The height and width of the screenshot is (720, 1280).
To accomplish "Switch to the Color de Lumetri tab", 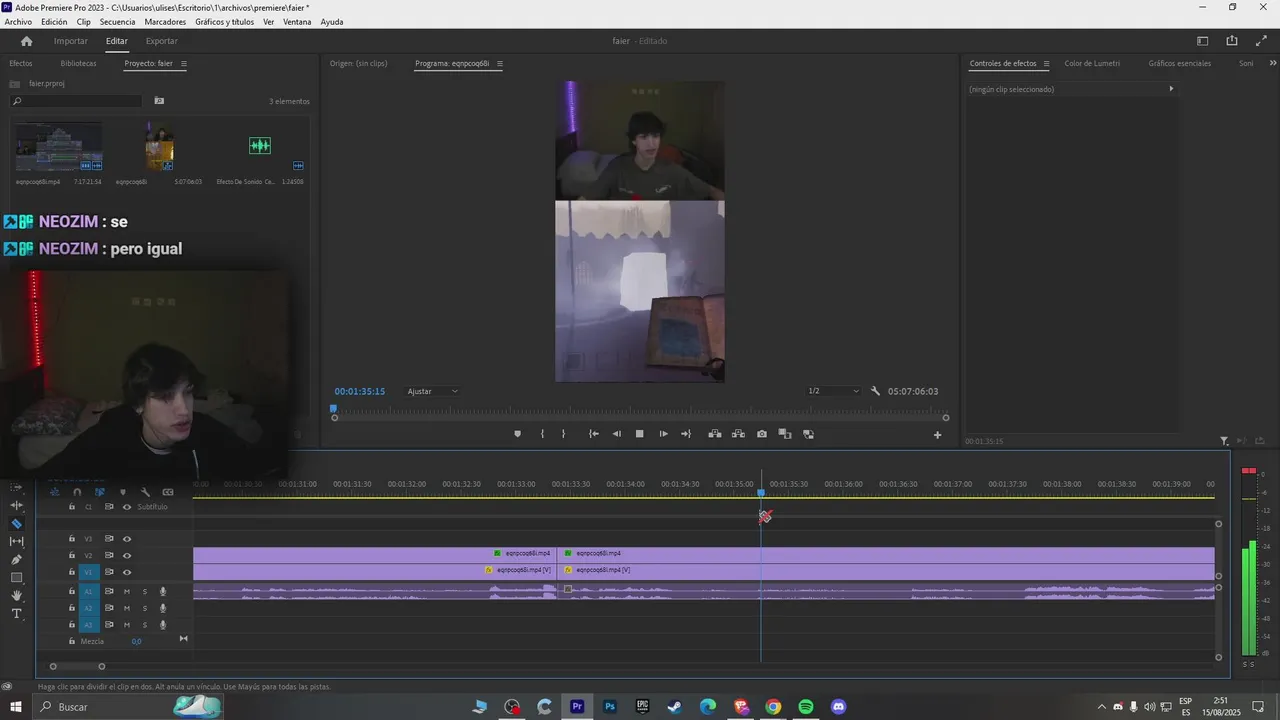I will (x=1092, y=63).
